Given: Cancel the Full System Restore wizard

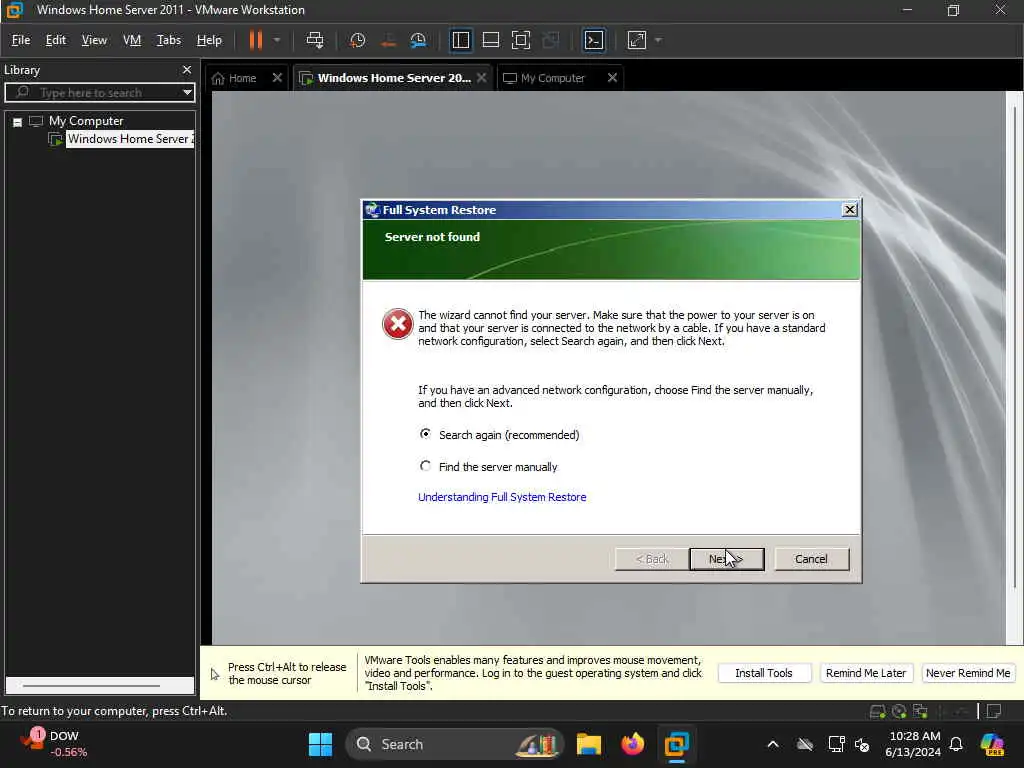Looking at the screenshot, I should (x=811, y=559).
